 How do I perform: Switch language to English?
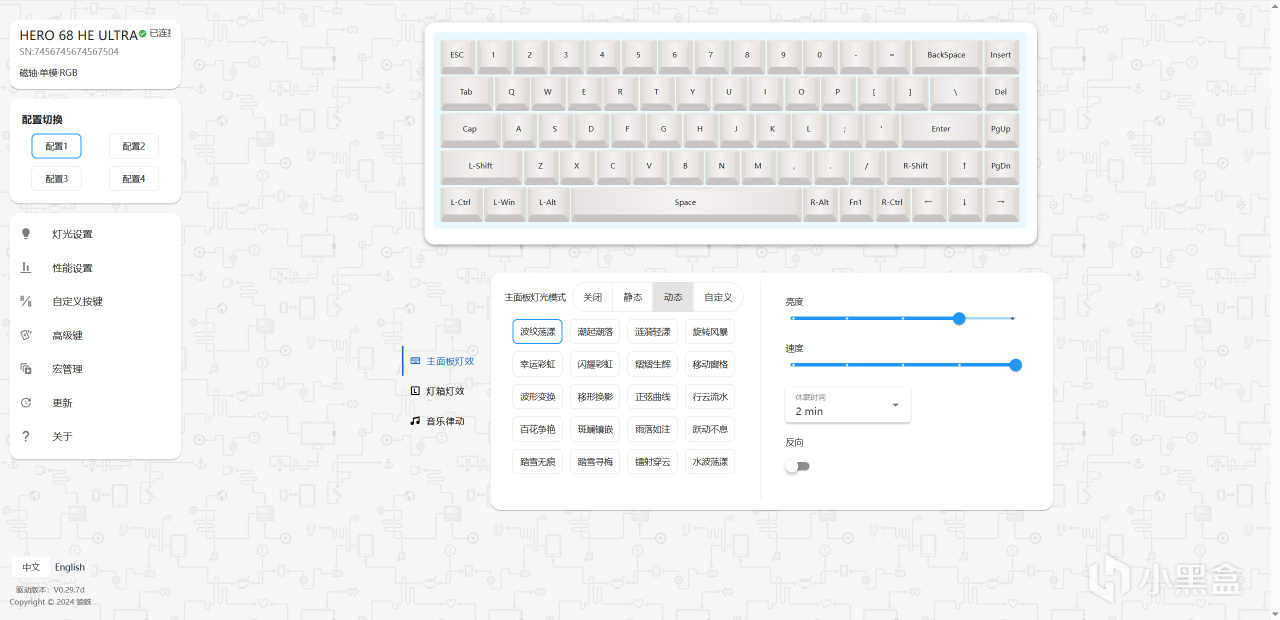[x=70, y=567]
